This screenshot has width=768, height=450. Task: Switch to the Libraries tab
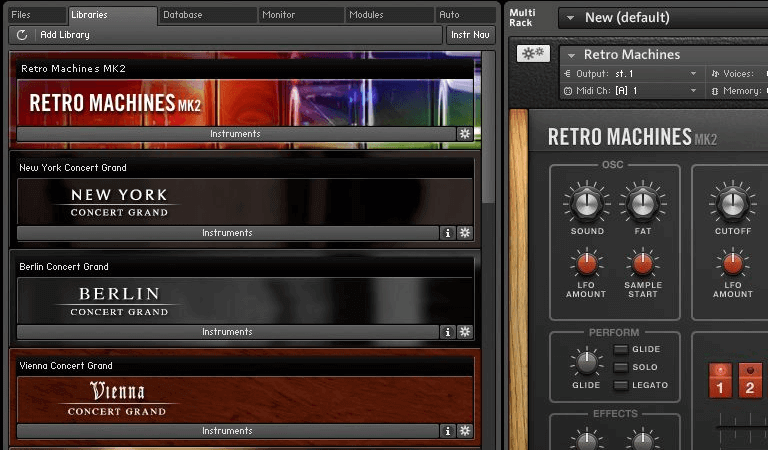pyautogui.click(x=113, y=15)
